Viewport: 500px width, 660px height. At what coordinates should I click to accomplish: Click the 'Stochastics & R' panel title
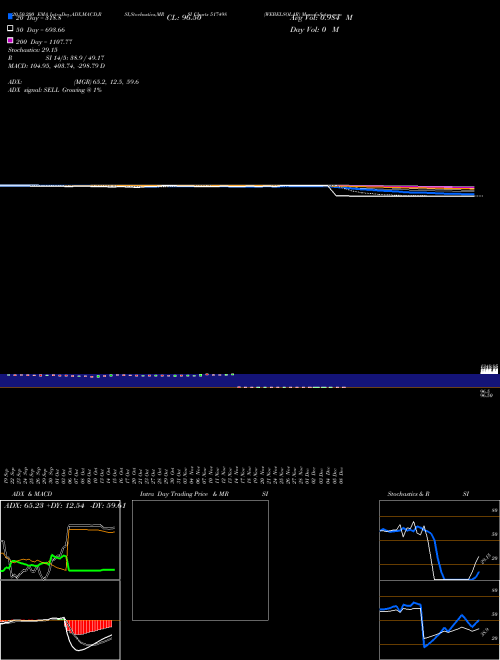tap(409, 494)
